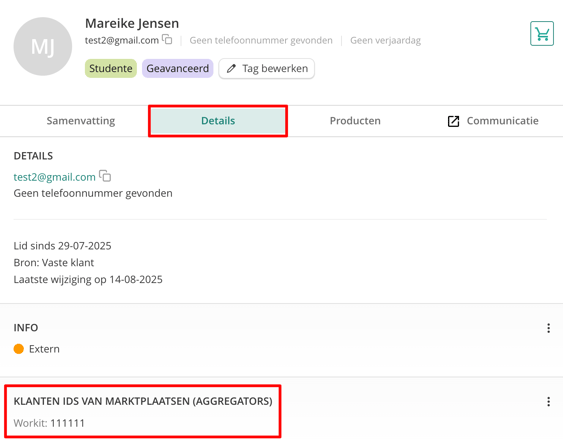Switch to the Samenvatting tab
The image size is (563, 445).
pos(81,121)
